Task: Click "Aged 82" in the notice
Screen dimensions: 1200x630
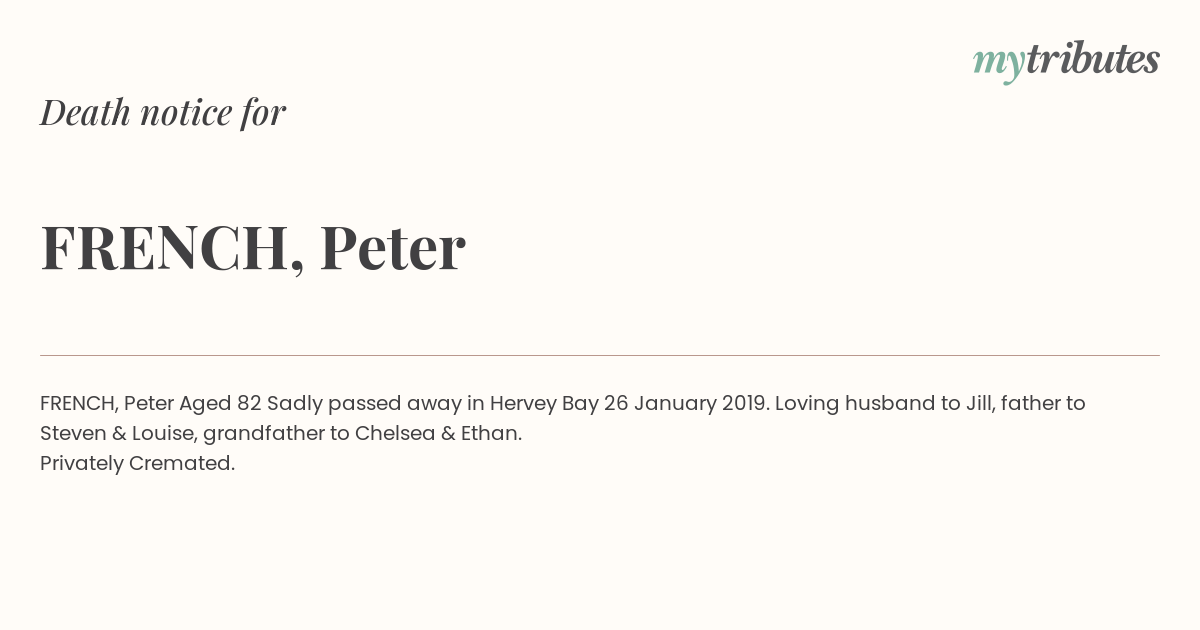Action: pyautogui.click(x=220, y=403)
